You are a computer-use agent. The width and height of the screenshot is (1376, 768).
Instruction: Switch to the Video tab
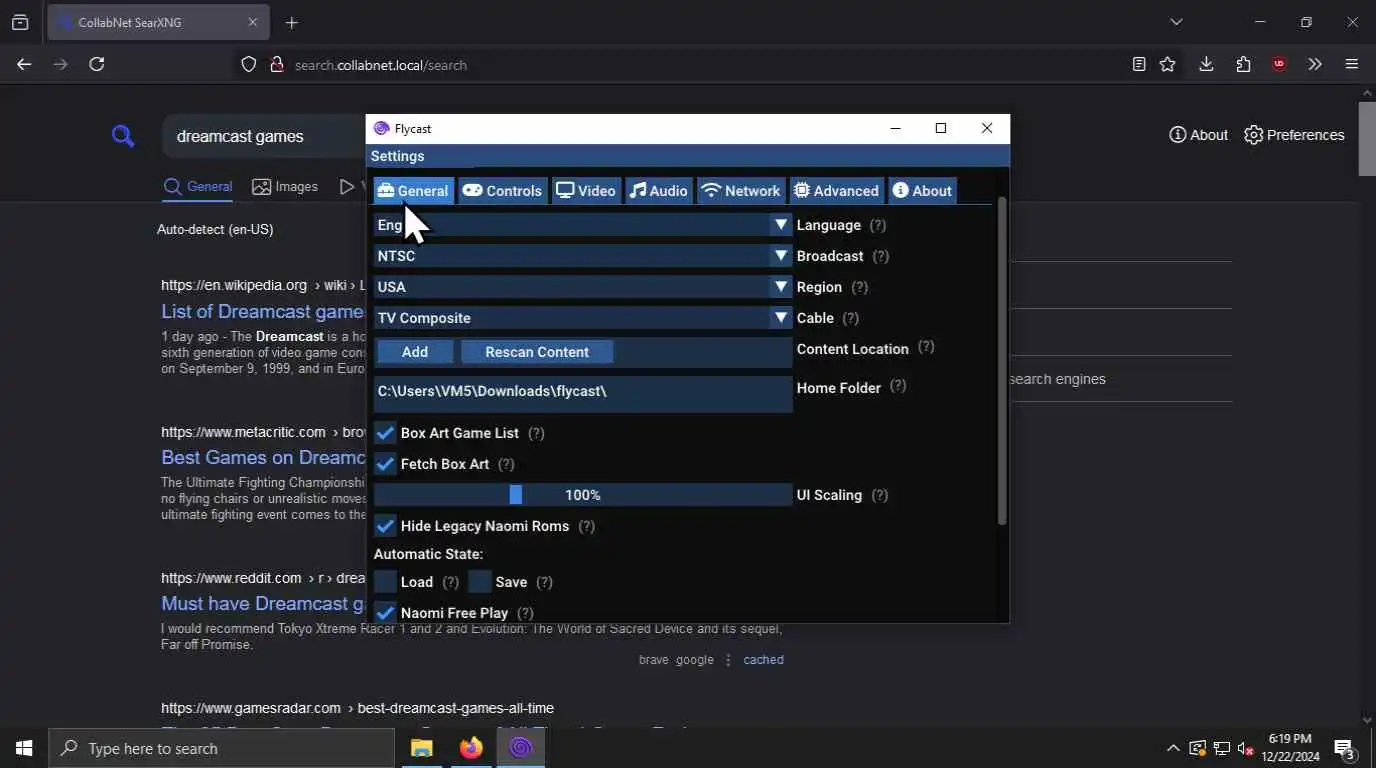[x=586, y=191]
